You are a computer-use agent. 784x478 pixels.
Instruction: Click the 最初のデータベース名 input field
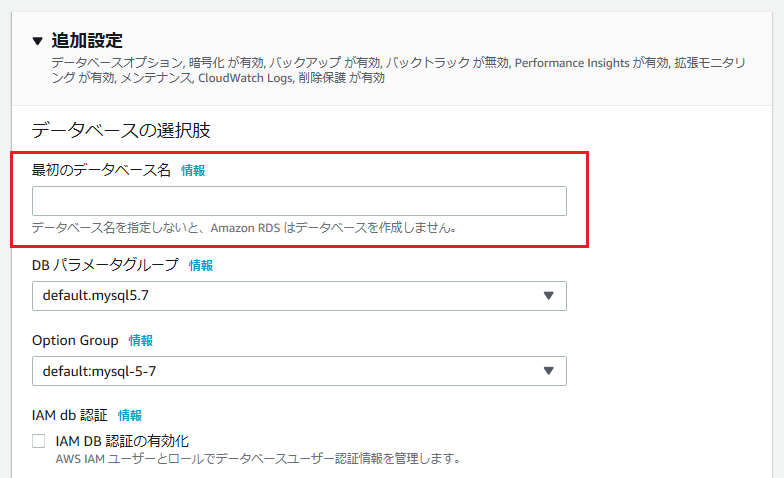tap(299, 201)
